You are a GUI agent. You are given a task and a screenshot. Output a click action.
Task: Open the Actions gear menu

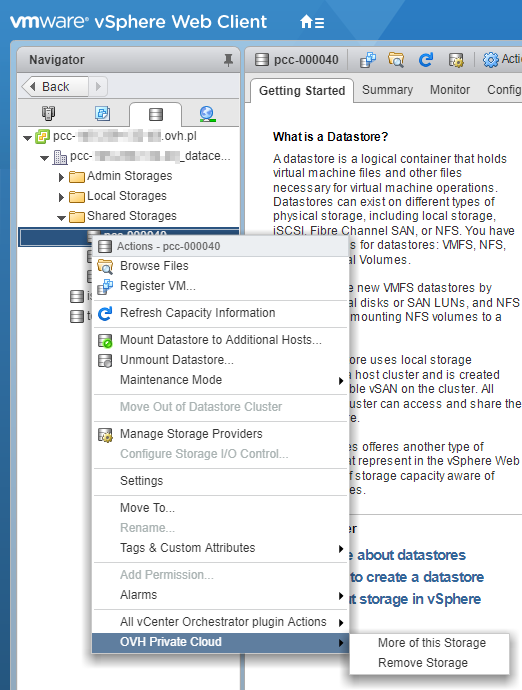501,59
